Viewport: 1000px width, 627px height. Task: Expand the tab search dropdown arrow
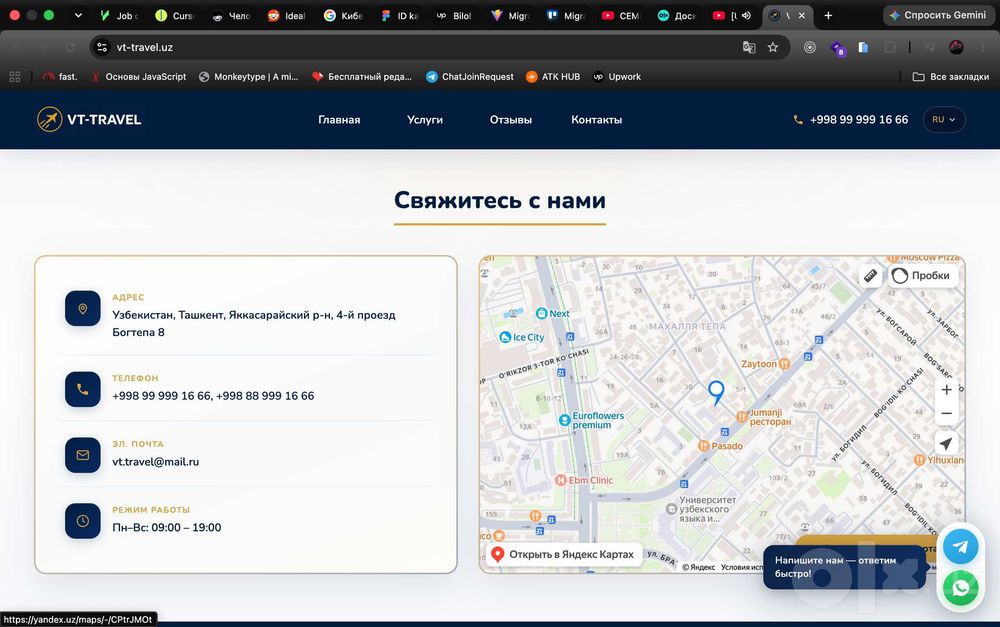78,15
